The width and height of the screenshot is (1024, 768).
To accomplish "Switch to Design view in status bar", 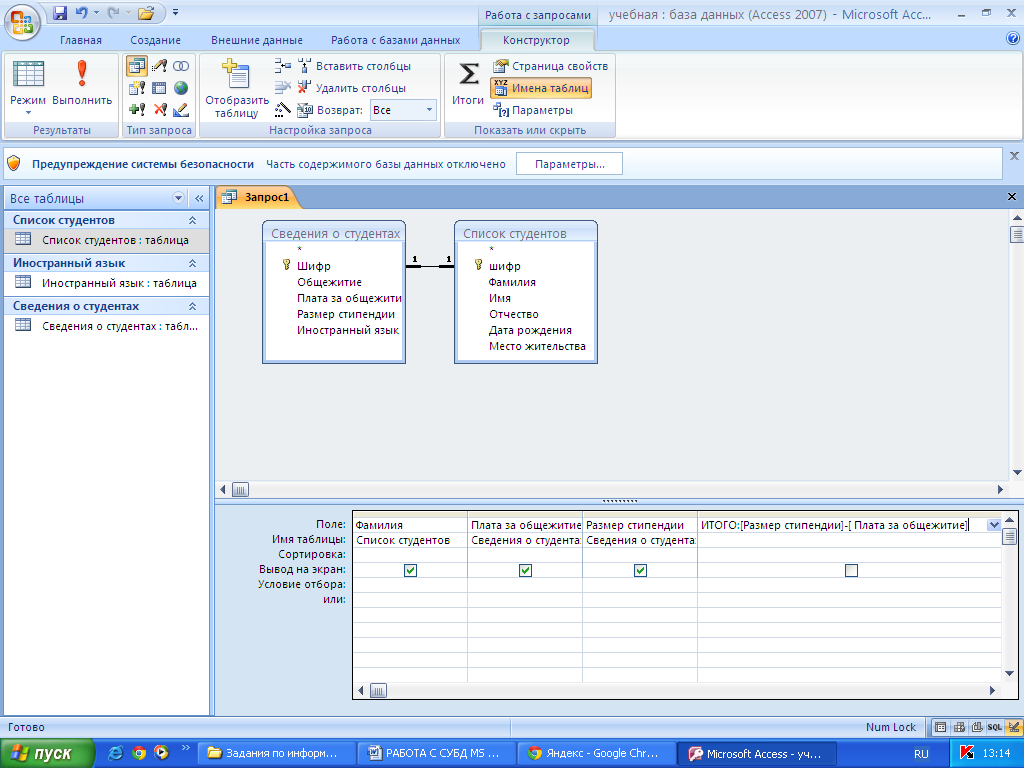I will pyautogui.click(x=1014, y=727).
